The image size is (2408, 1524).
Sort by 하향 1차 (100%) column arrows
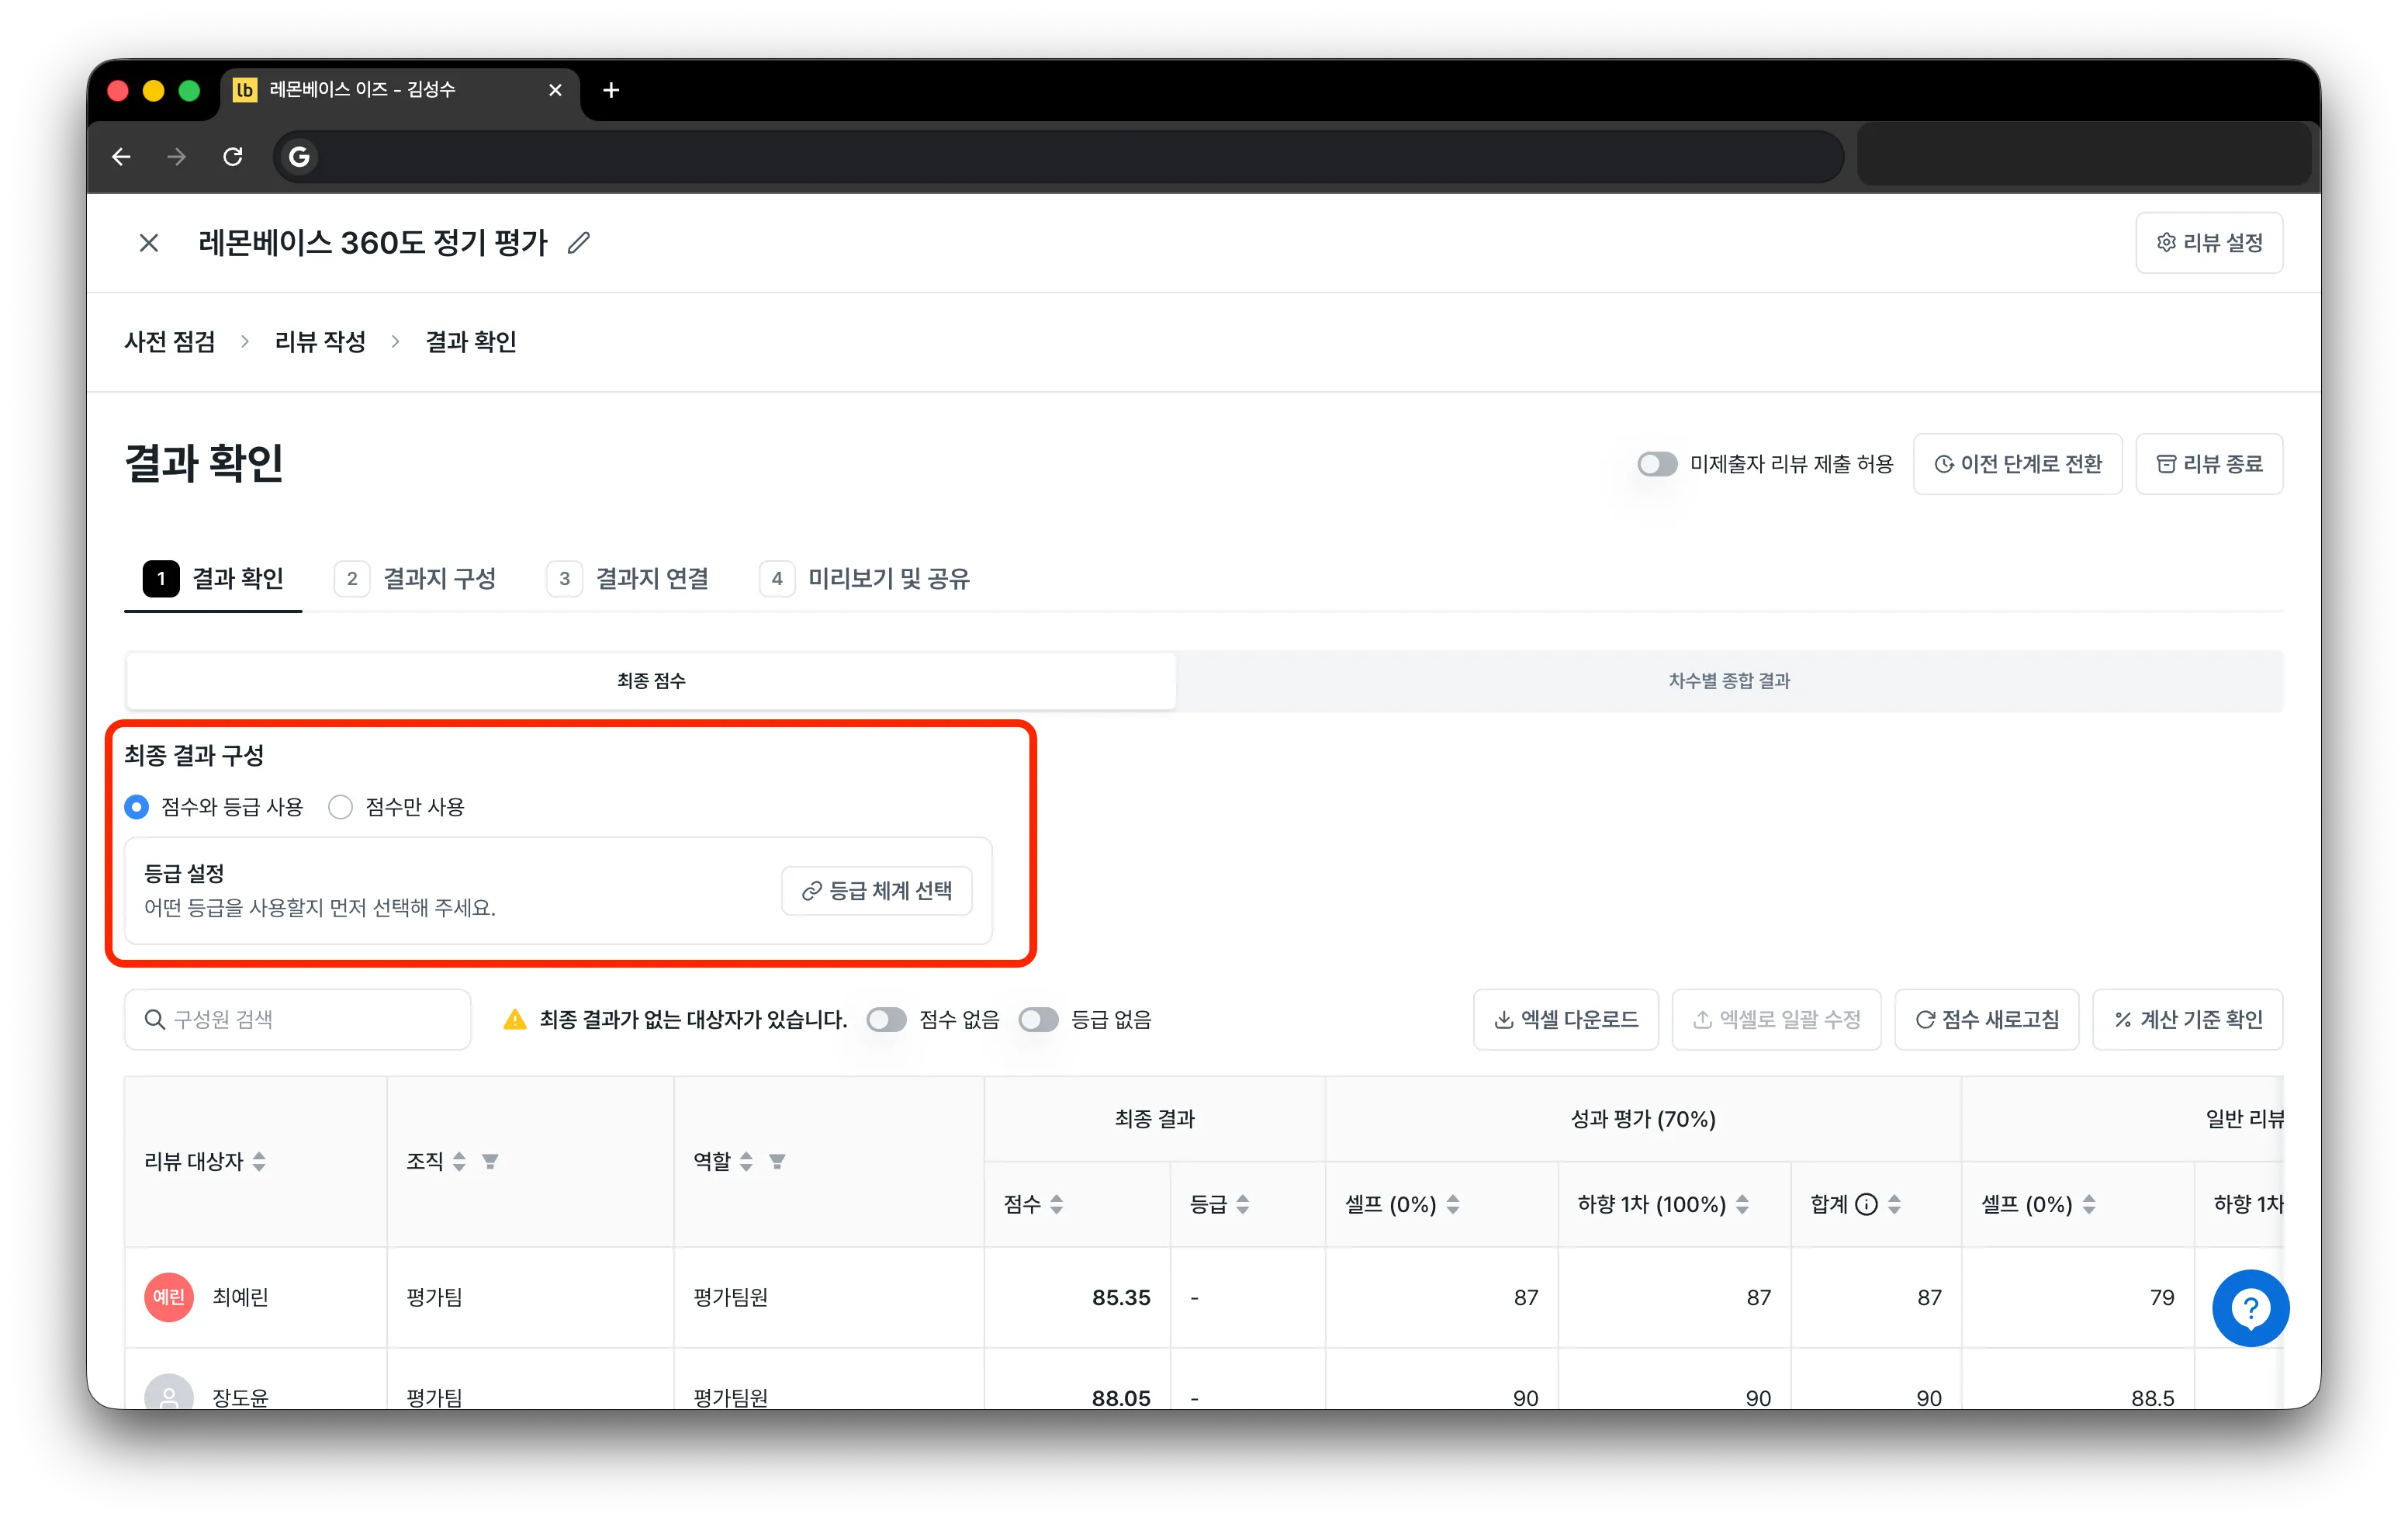1743,1204
